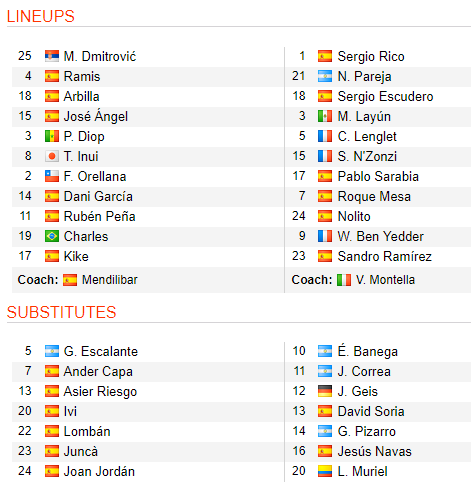Click the Argentina flag next to N. Pareja
This screenshot has height=489, width=471.
(325, 76)
